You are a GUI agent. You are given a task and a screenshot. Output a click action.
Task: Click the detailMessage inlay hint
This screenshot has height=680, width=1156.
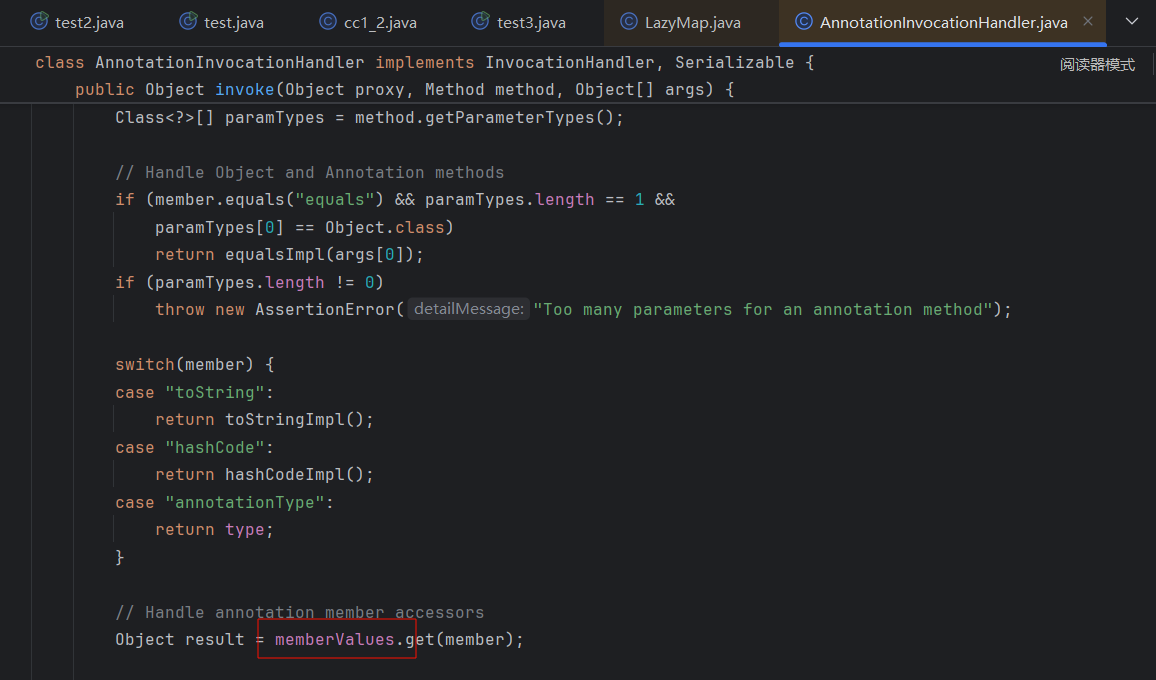(x=468, y=310)
